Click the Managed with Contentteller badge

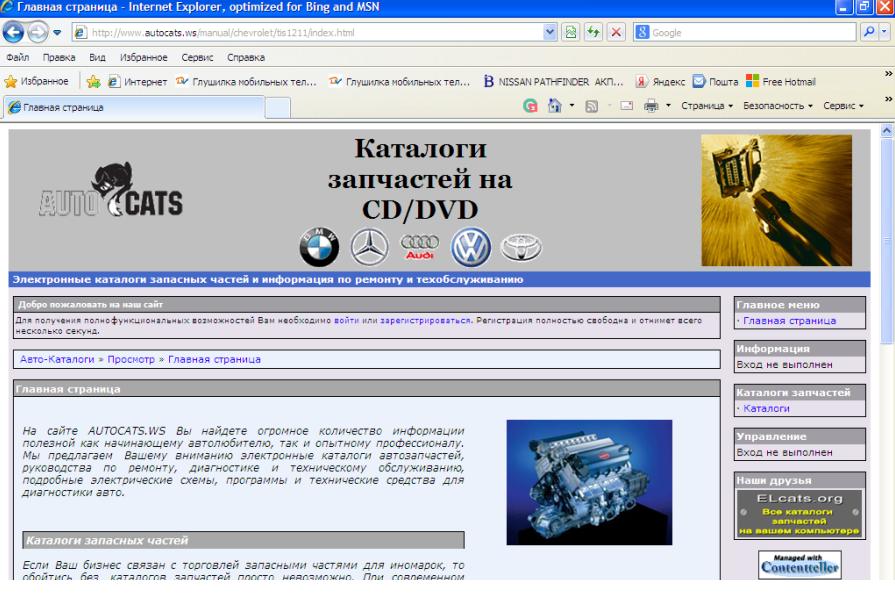799,564
